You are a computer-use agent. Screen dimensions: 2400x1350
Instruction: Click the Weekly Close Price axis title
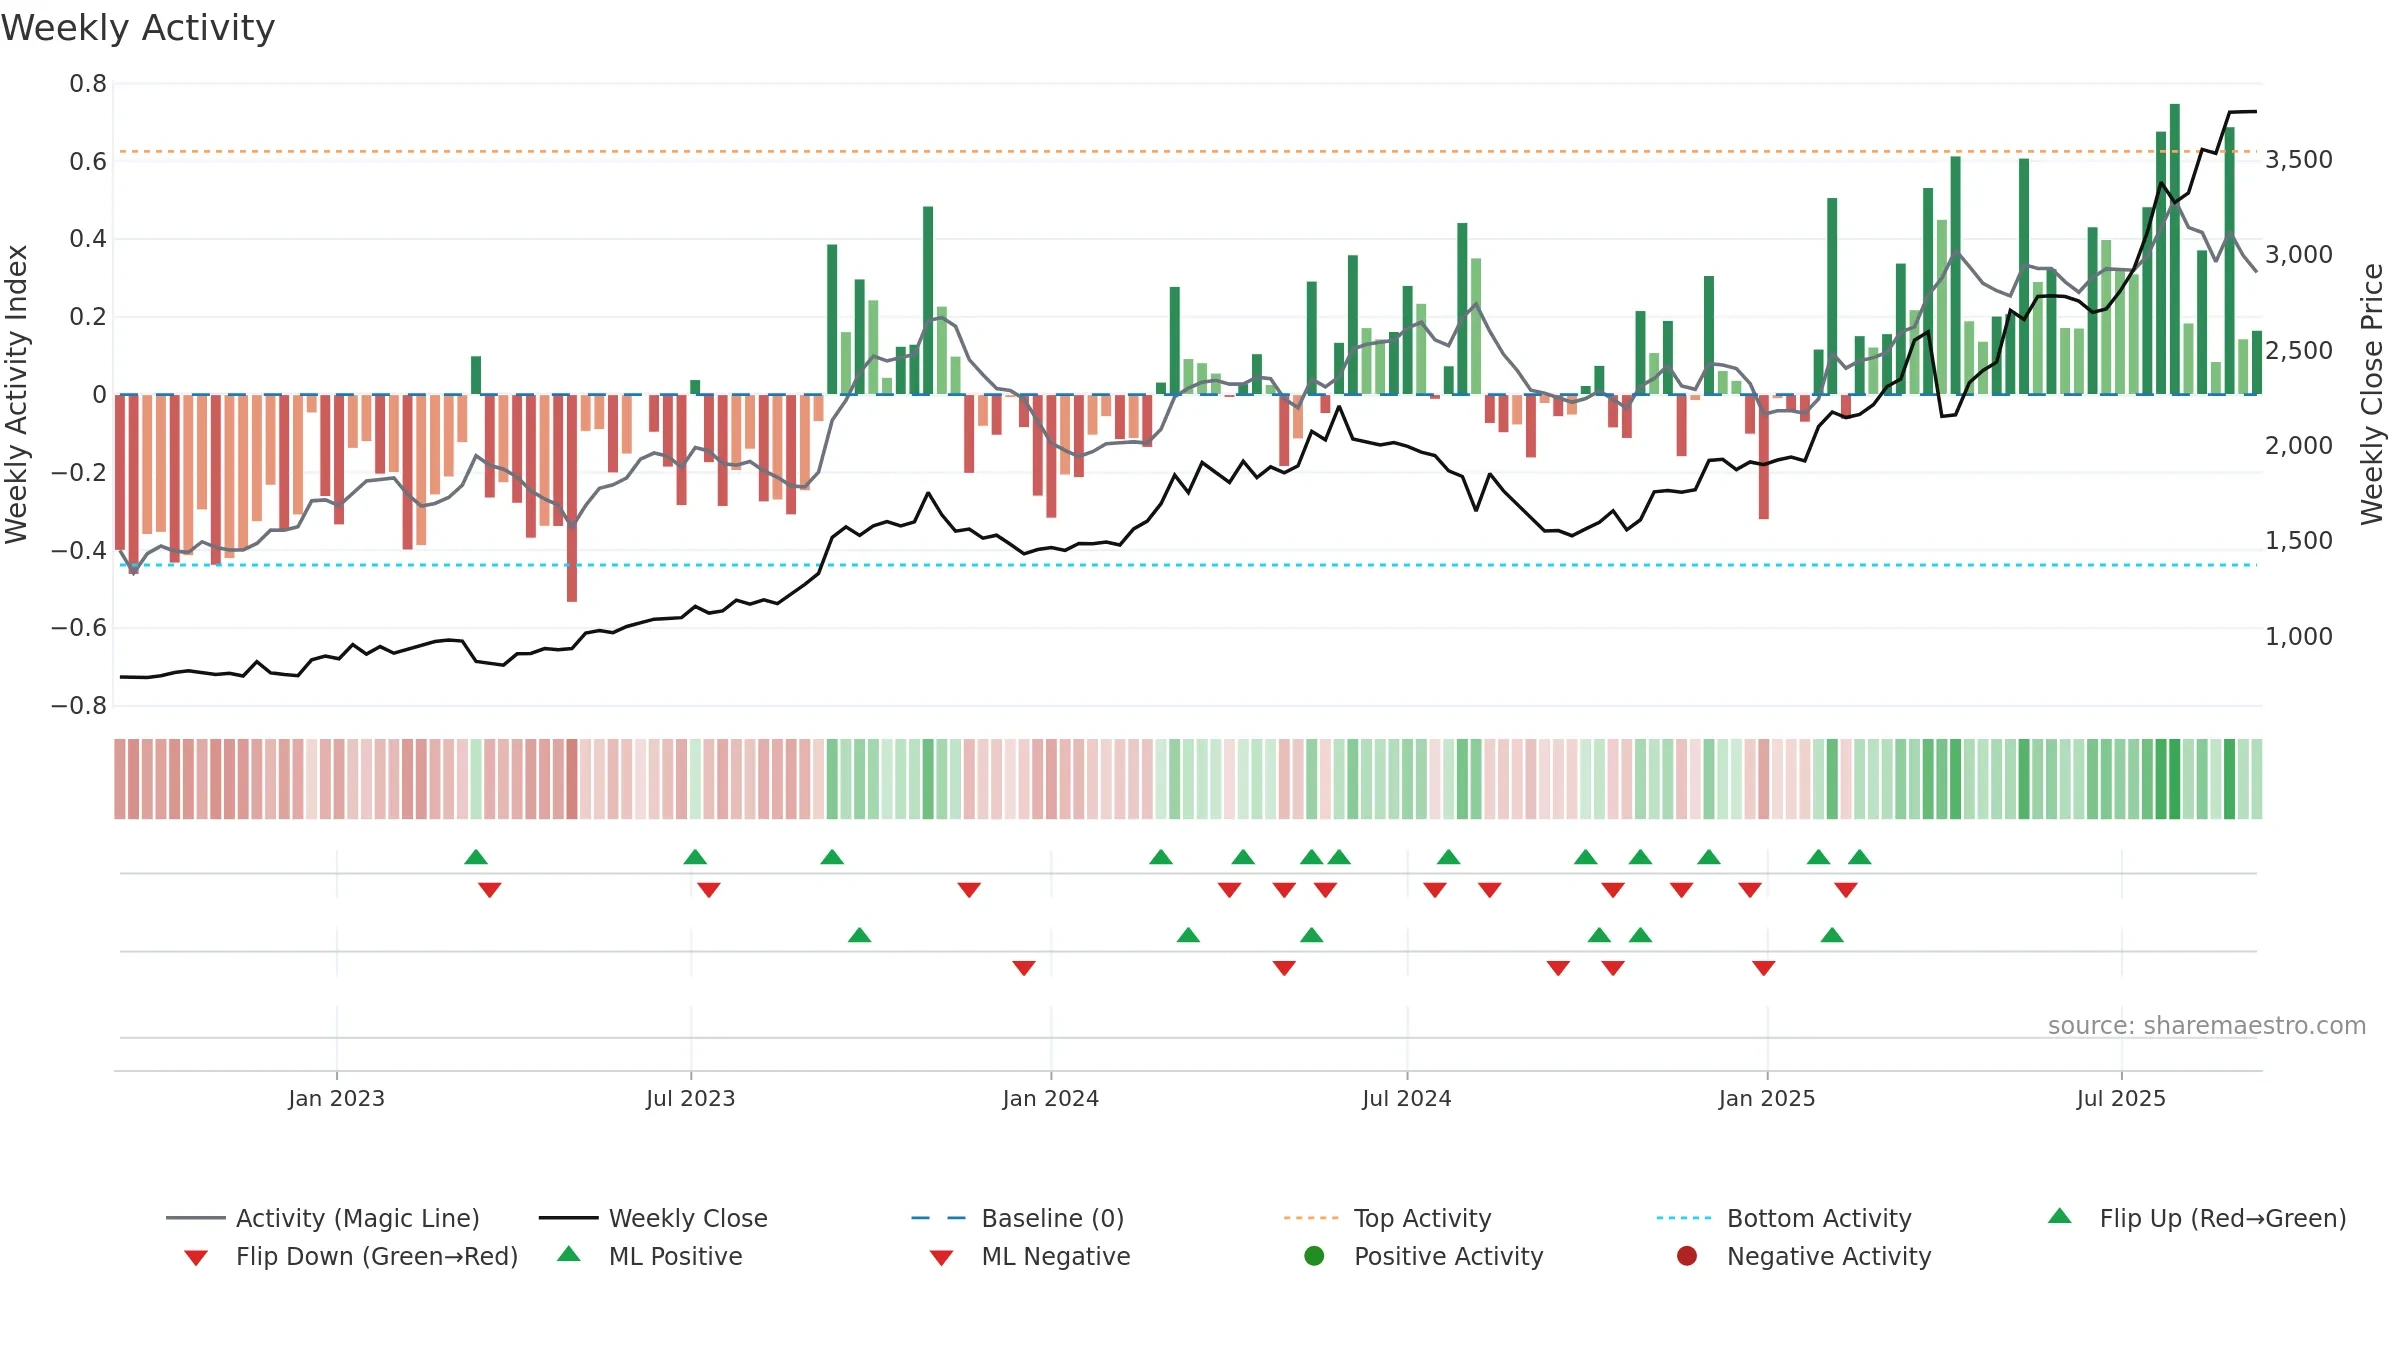2372,394
